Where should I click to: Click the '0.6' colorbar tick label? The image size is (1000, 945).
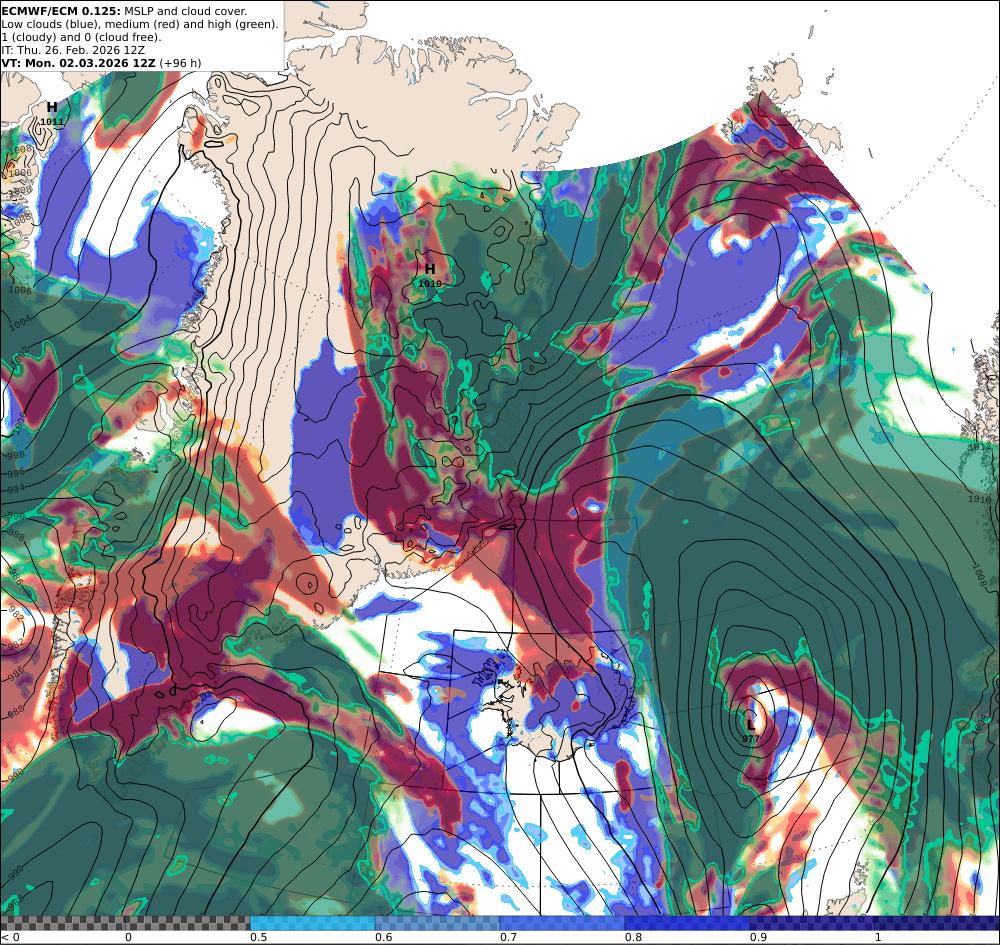click(383, 937)
